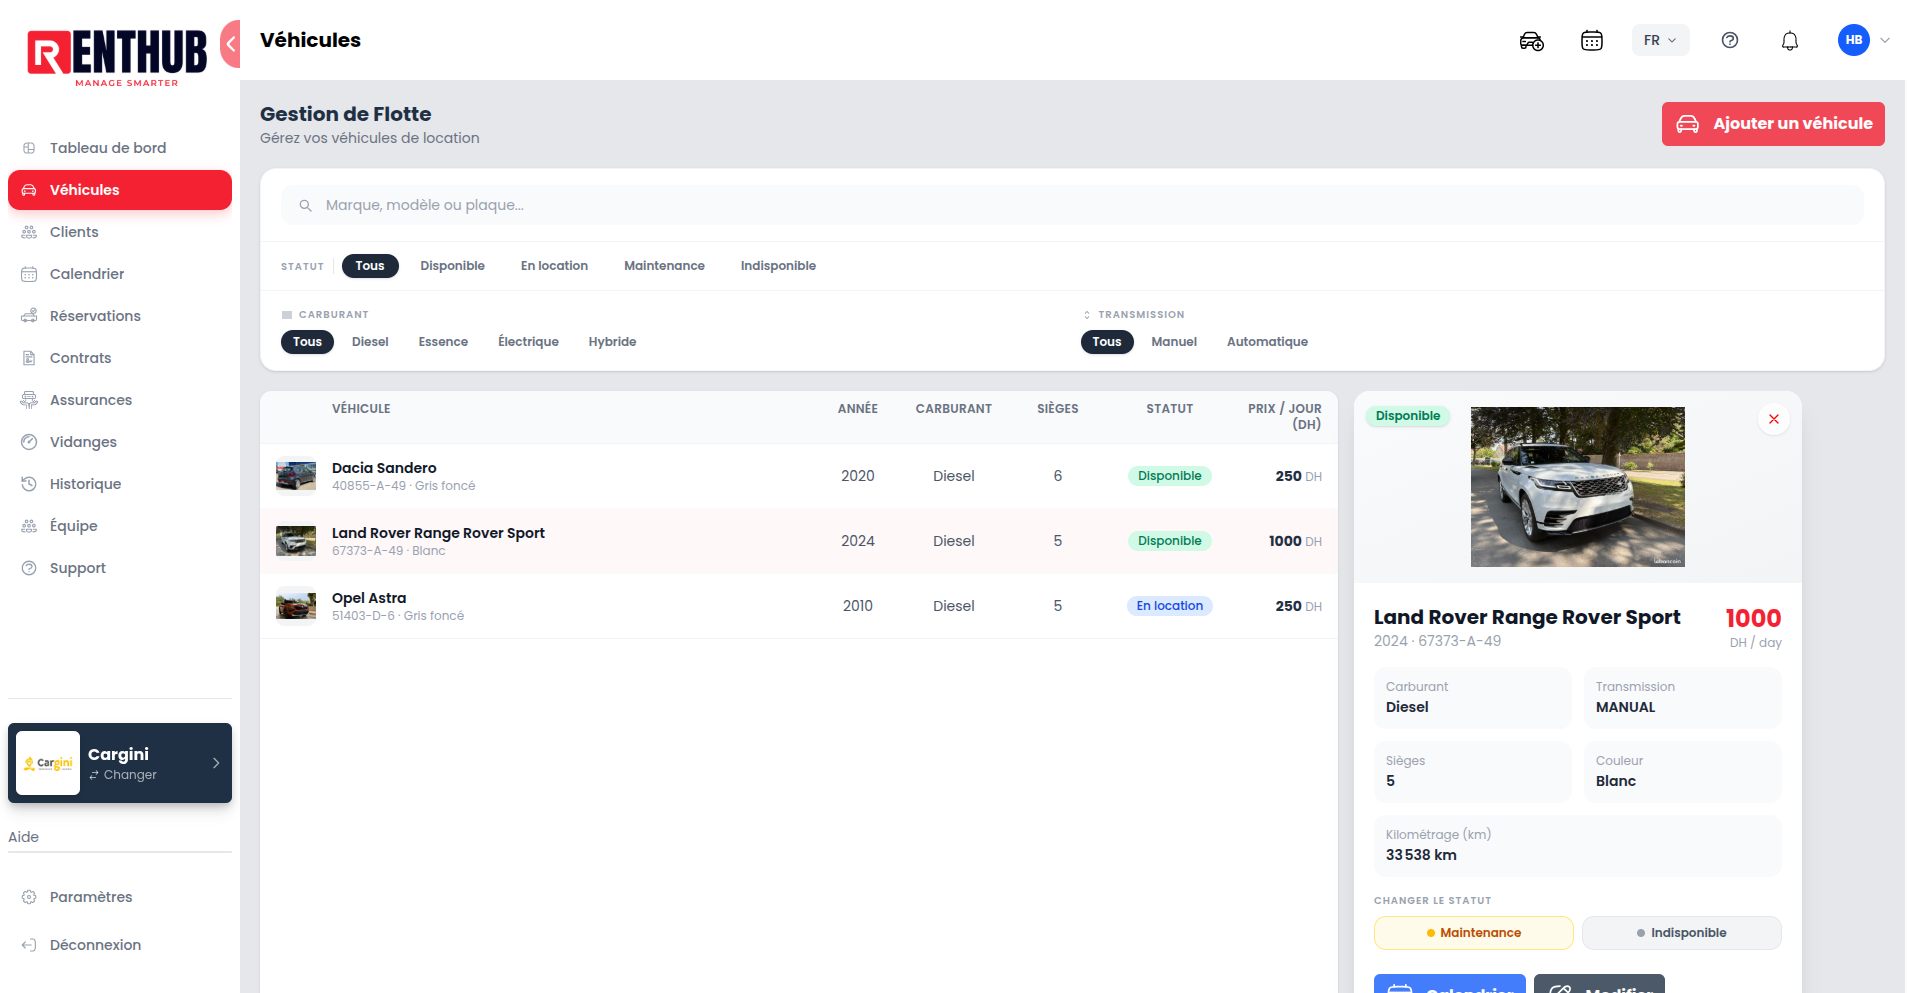Click the RentHub logo

(118, 58)
